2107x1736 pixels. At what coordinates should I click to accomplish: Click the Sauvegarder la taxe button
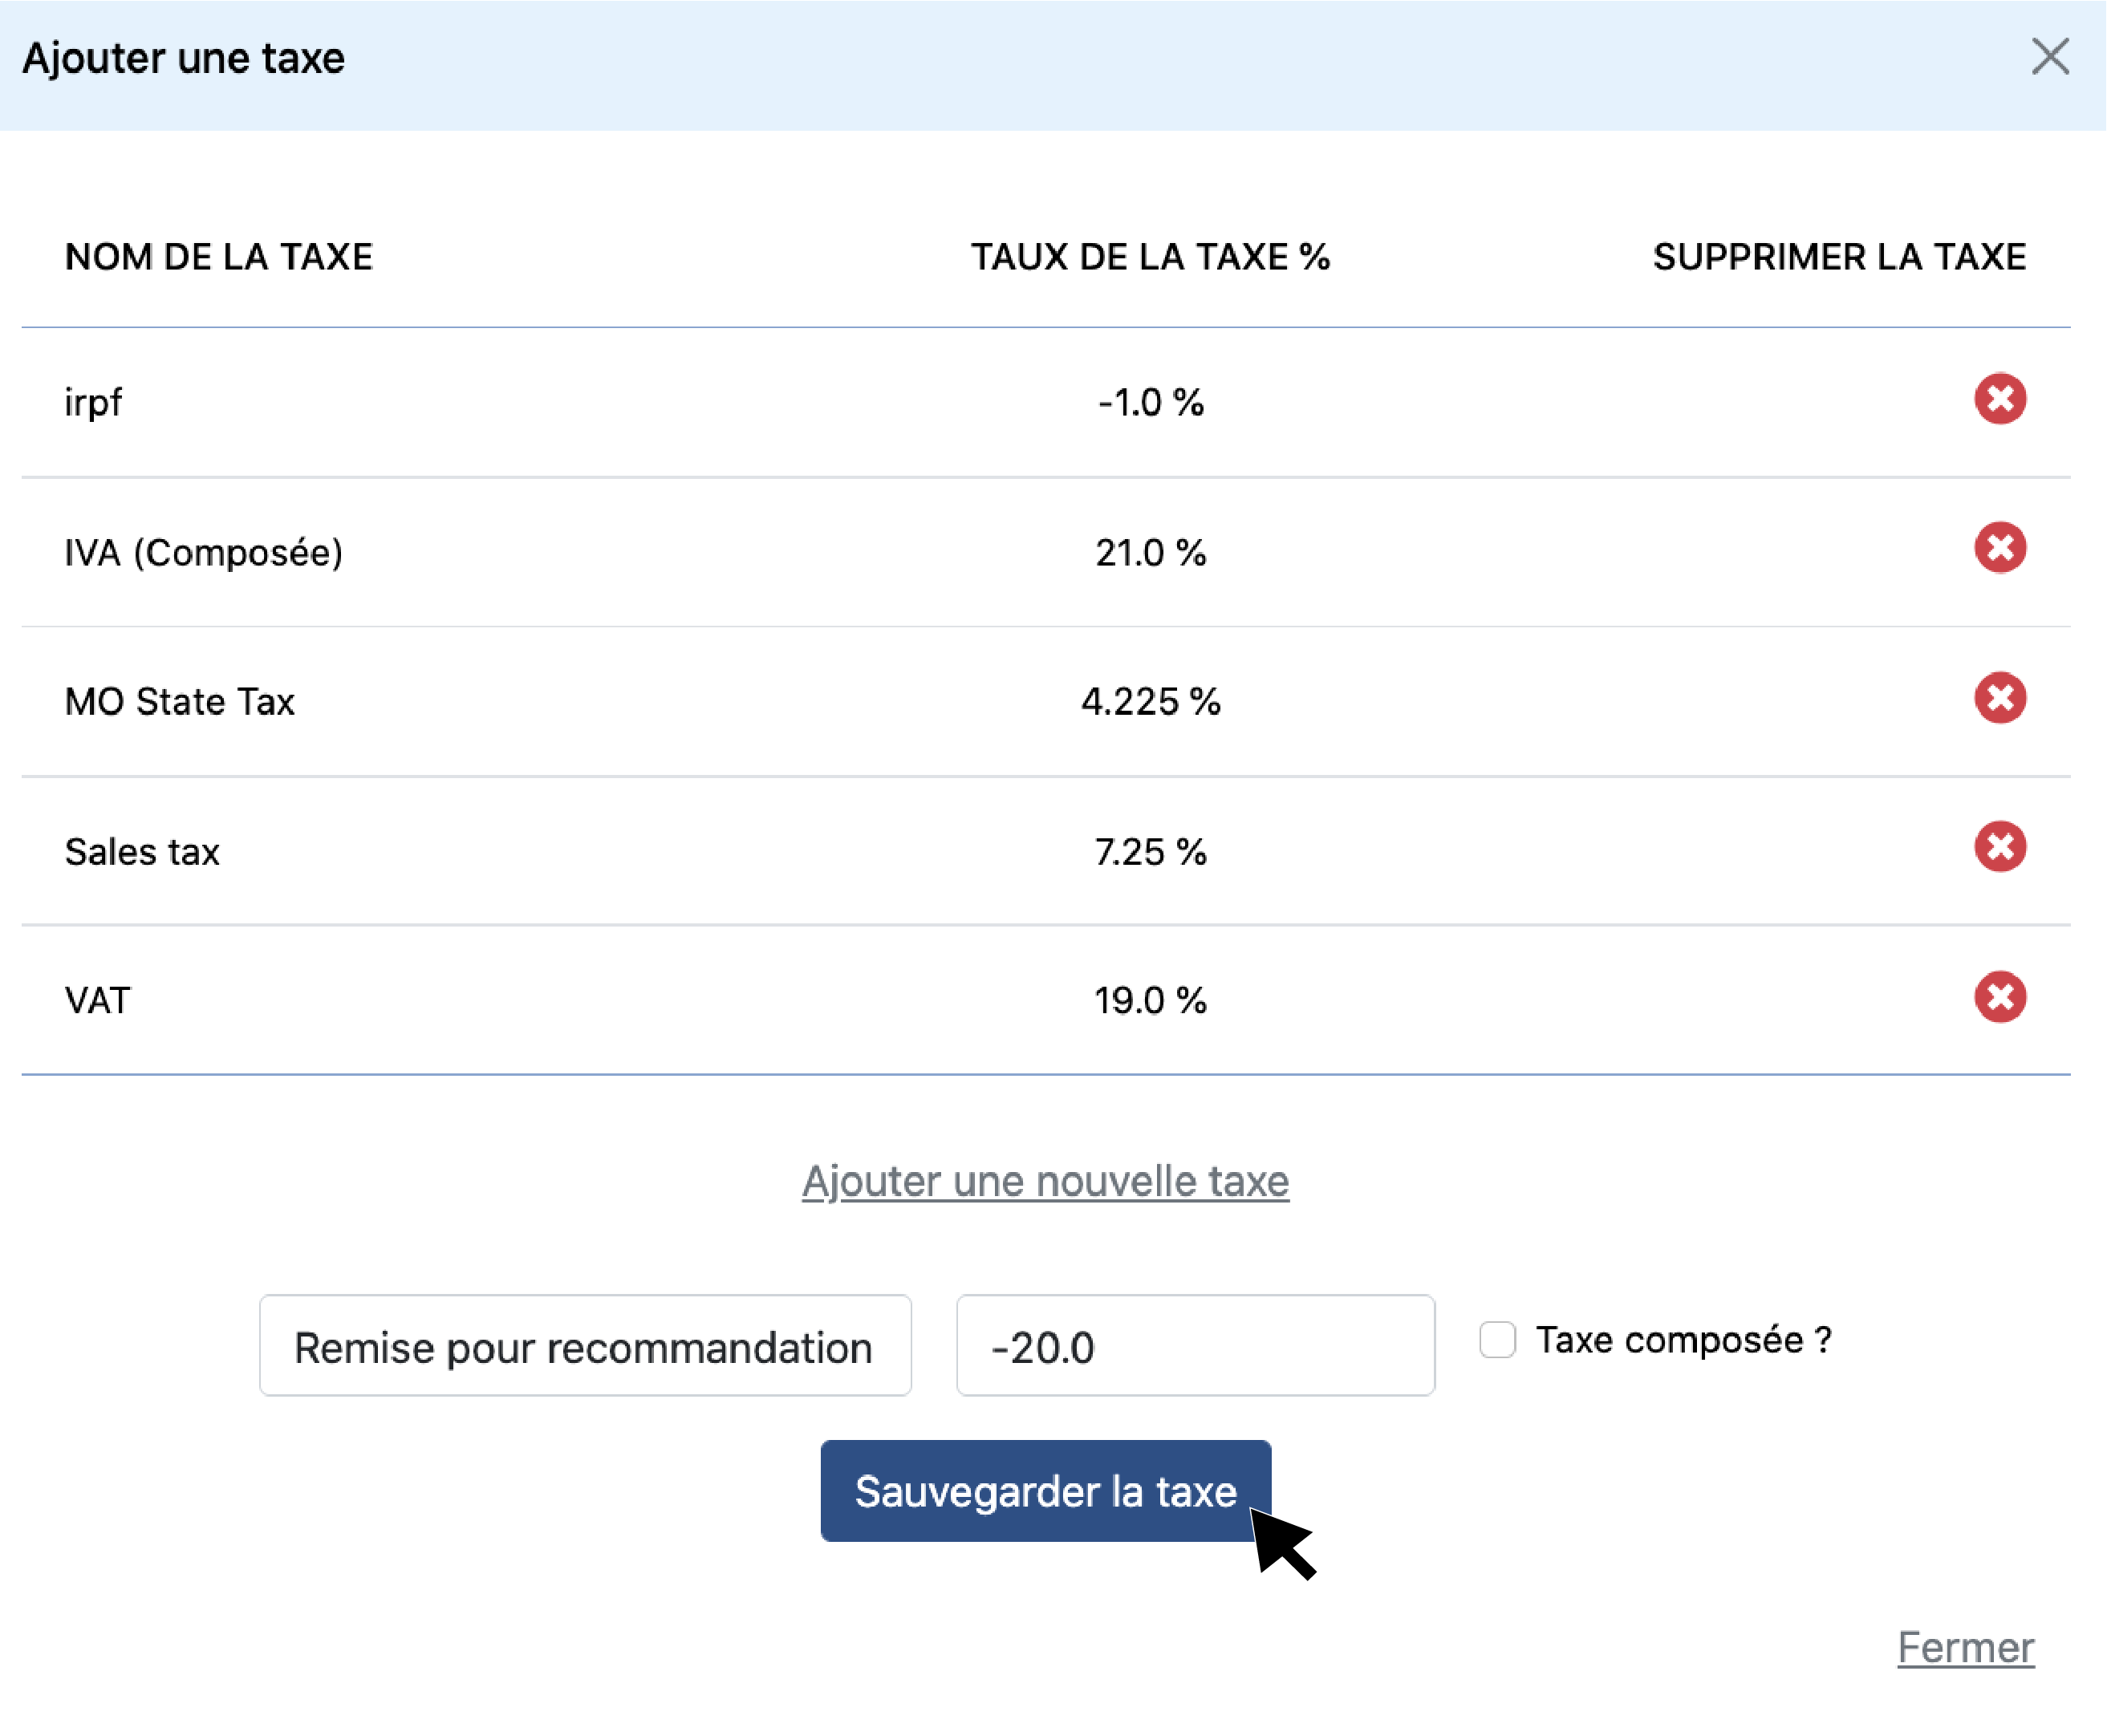tap(1046, 1491)
